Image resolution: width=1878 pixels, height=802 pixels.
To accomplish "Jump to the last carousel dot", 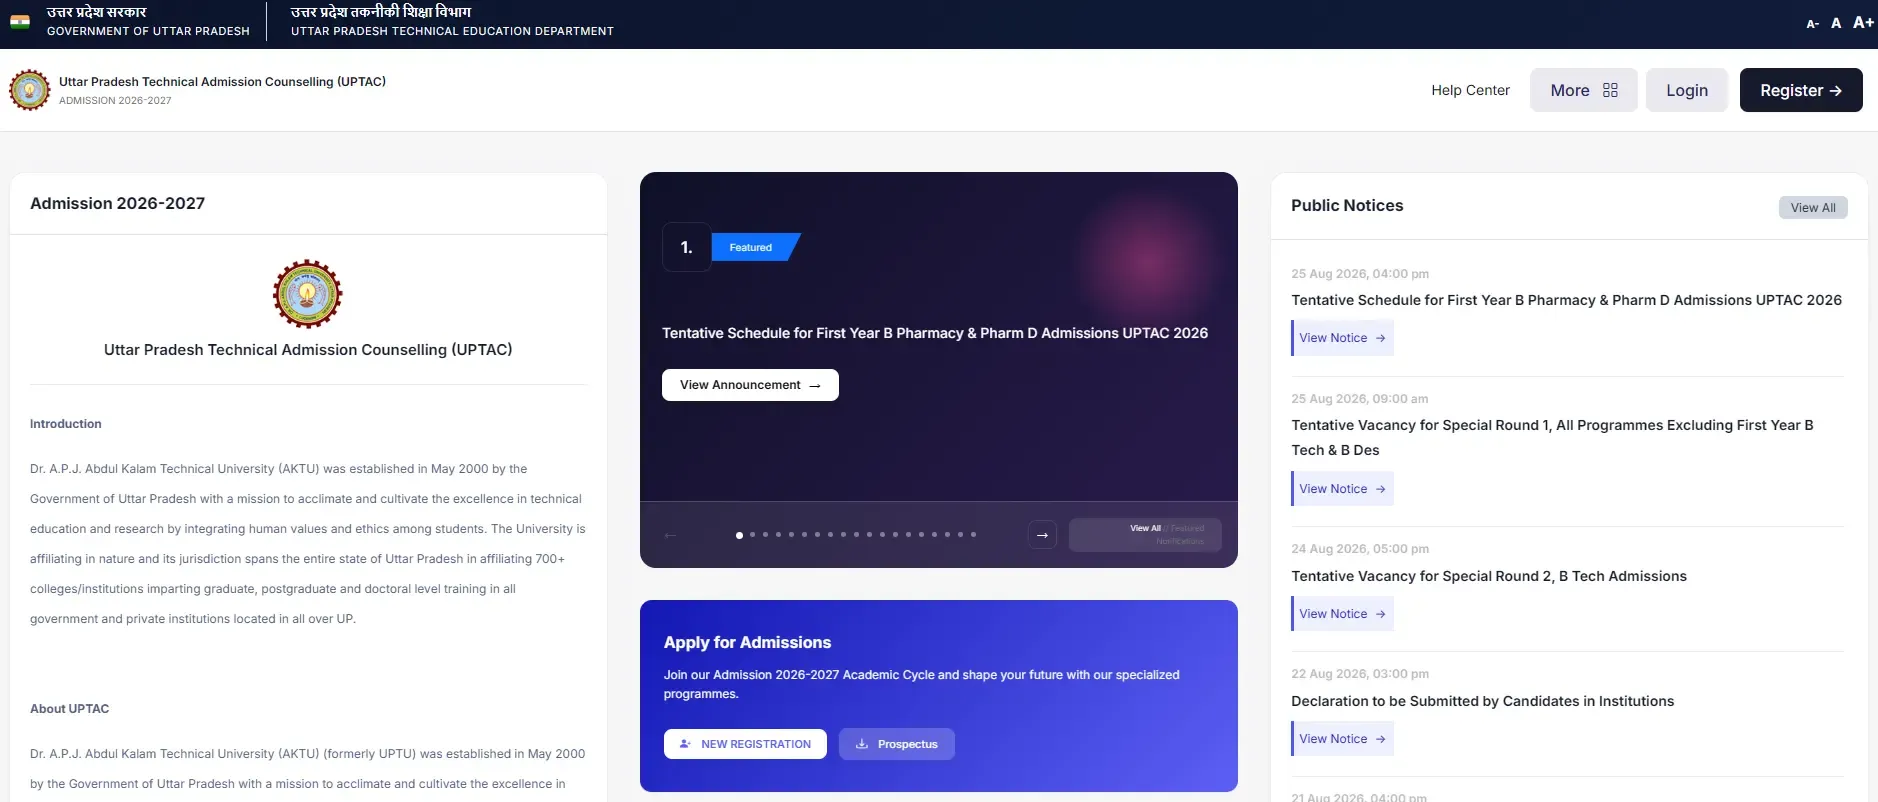I will pos(973,534).
